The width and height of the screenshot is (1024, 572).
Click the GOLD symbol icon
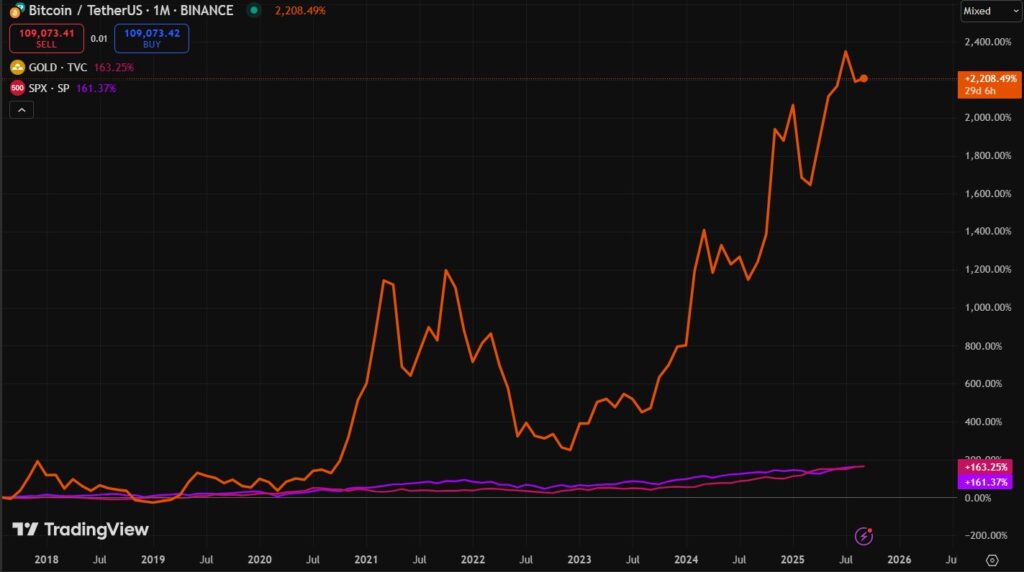[x=18, y=67]
